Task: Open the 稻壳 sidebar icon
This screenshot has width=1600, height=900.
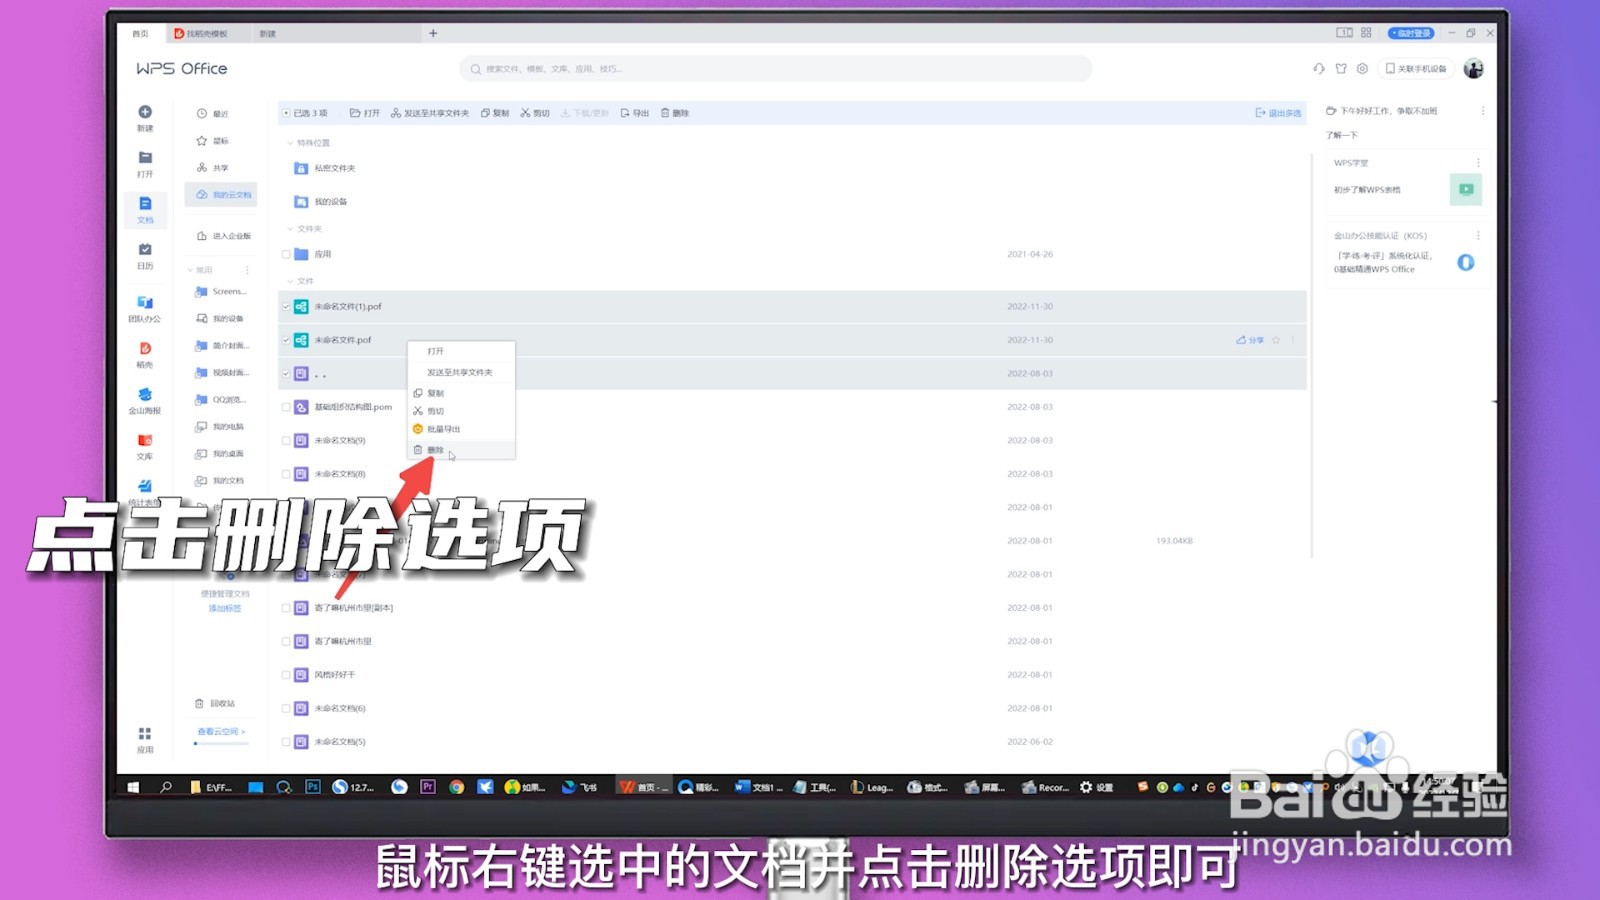Action: [145, 355]
